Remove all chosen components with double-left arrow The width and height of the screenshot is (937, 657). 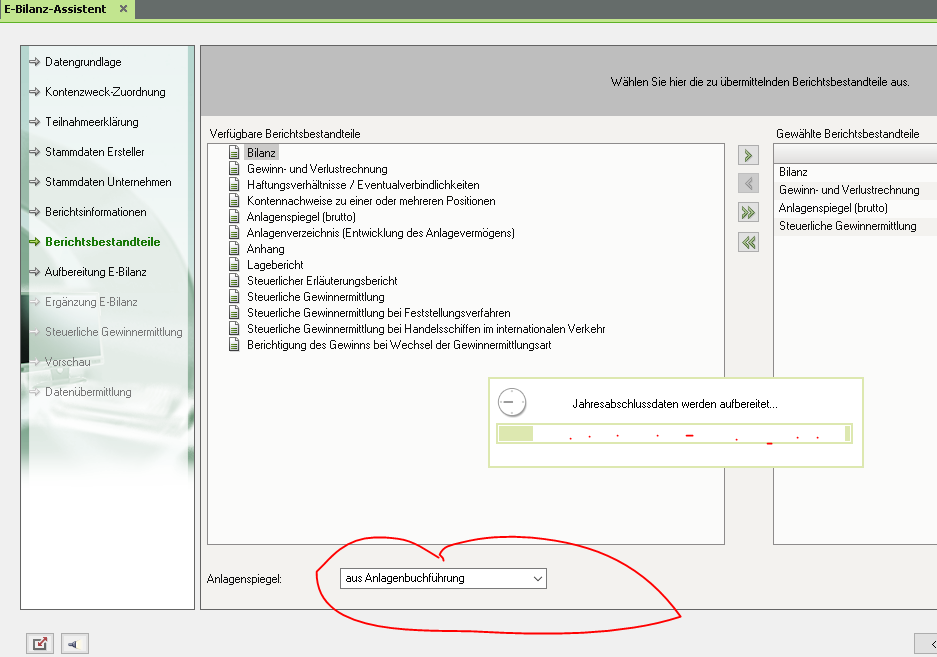pyautogui.click(x=747, y=241)
